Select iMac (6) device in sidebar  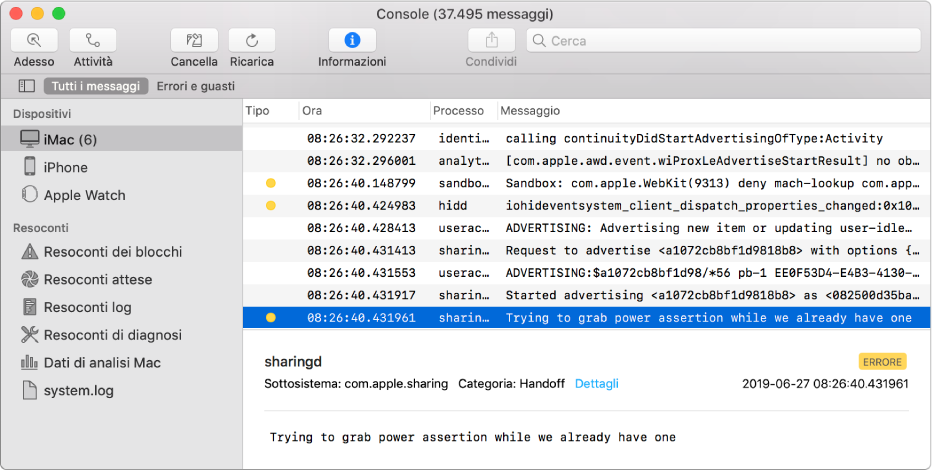pyautogui.click(x=122, y=139)
